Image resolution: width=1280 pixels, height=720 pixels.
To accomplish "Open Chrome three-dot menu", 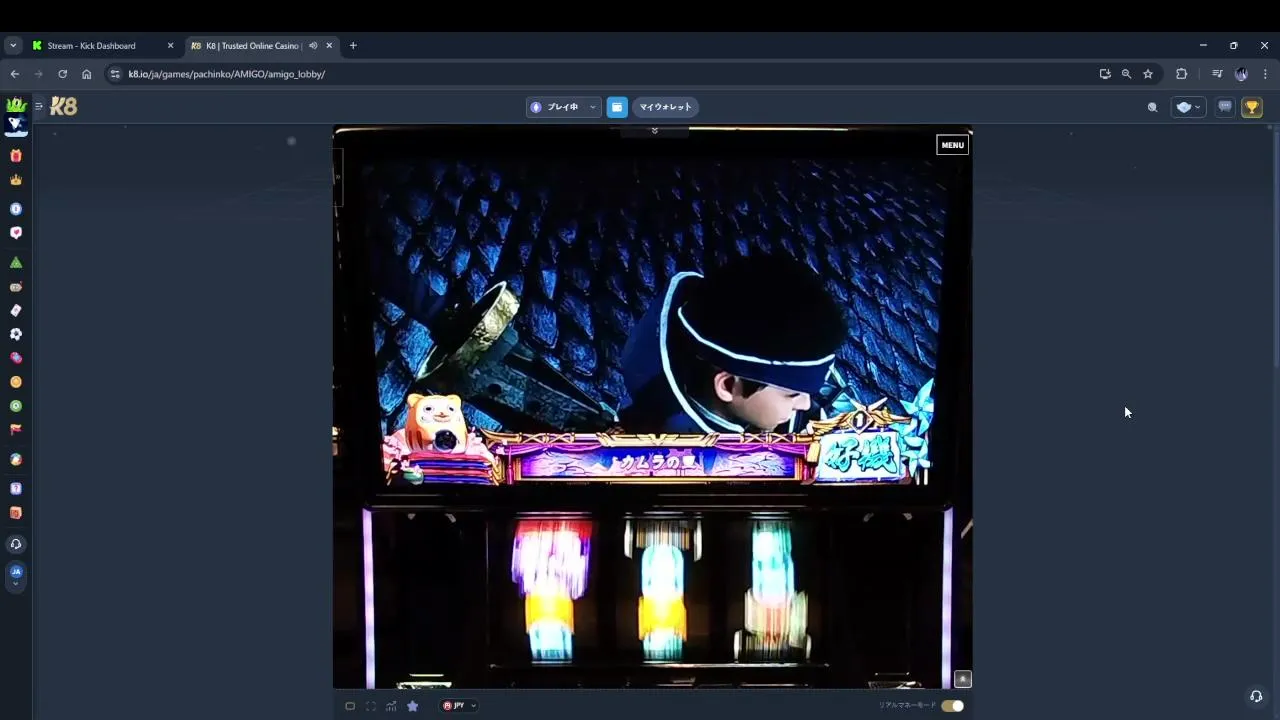I will pyautogui.click(x=1265, y=74).
